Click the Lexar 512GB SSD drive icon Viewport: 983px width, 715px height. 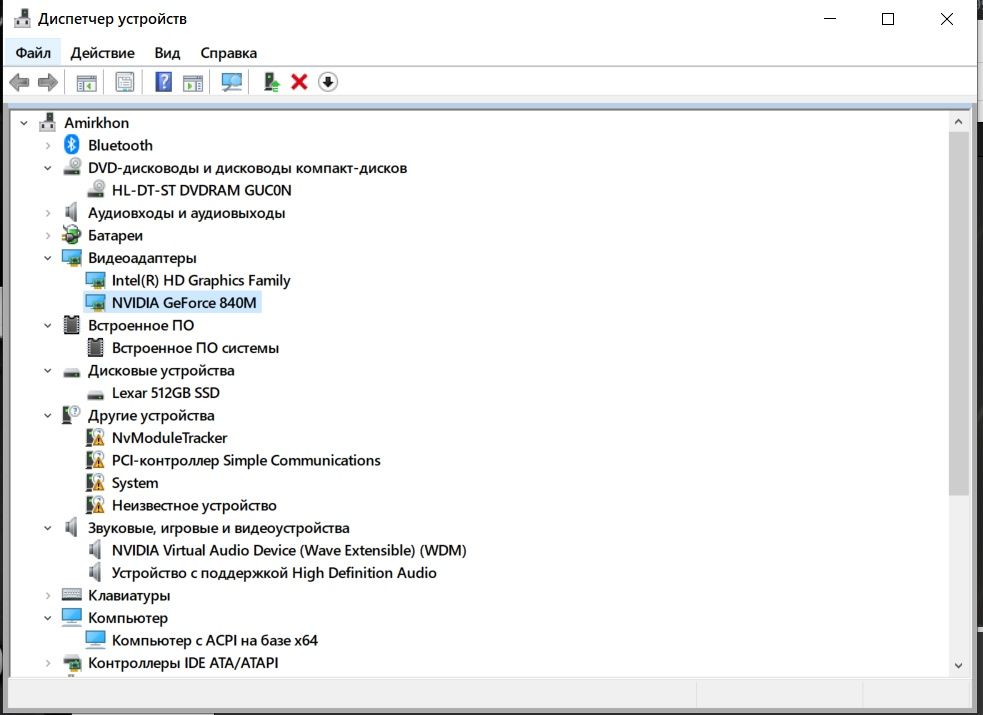(95, 394)
